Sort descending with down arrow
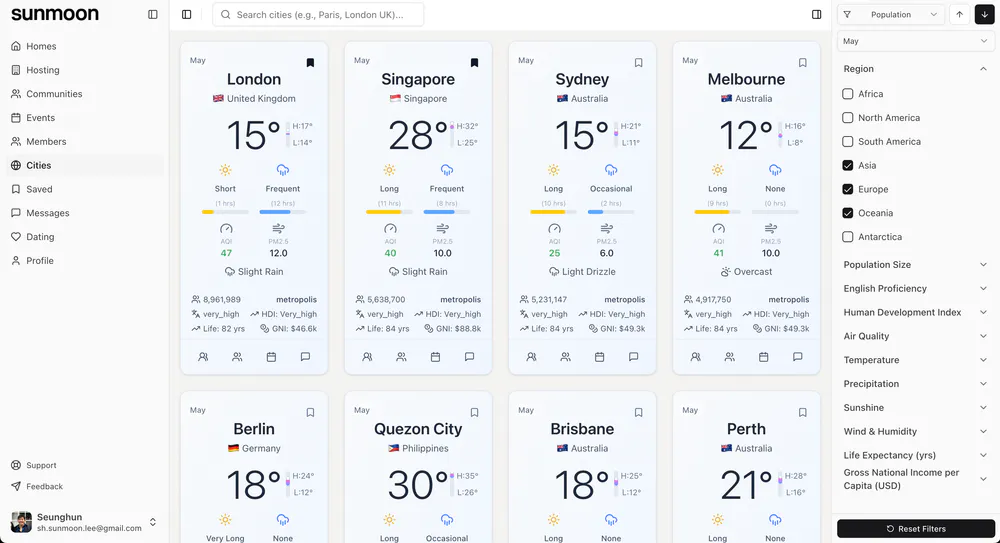This screenshot has height=543, width=1000. pyautogui.click(x=984, y=15)
